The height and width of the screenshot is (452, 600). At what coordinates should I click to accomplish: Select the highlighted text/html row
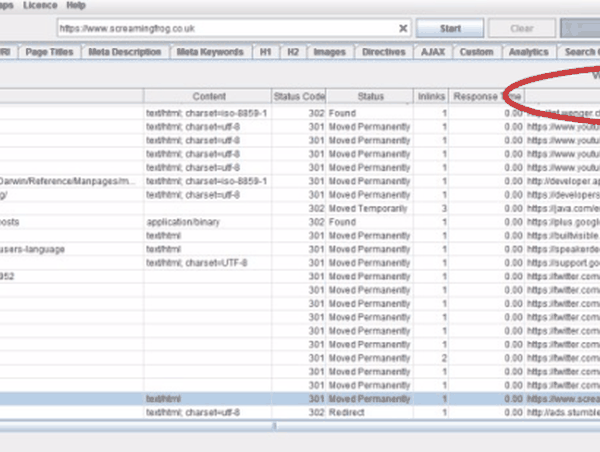point(300,399)
